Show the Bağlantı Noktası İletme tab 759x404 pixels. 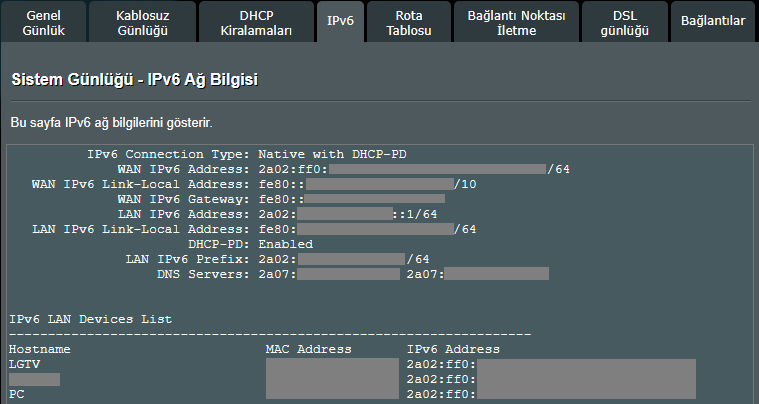pos(516,23)
